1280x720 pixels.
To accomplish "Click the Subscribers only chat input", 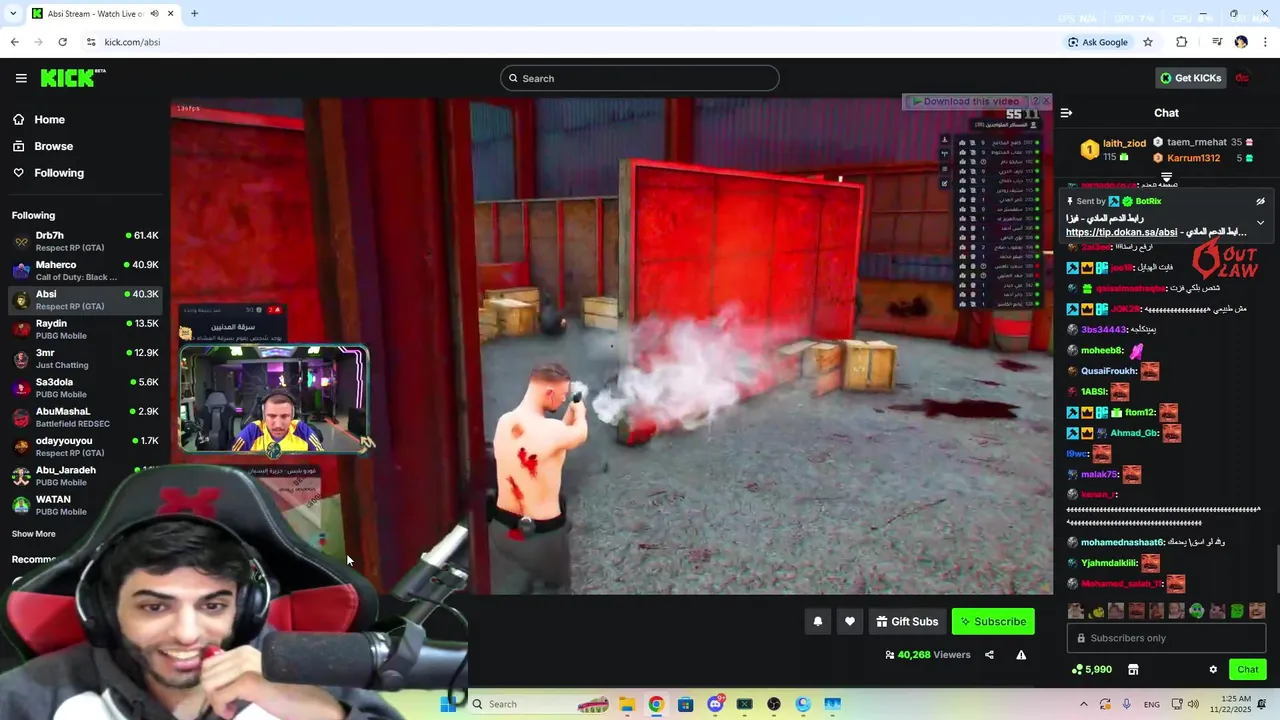I will click(x=1166, y=638).
